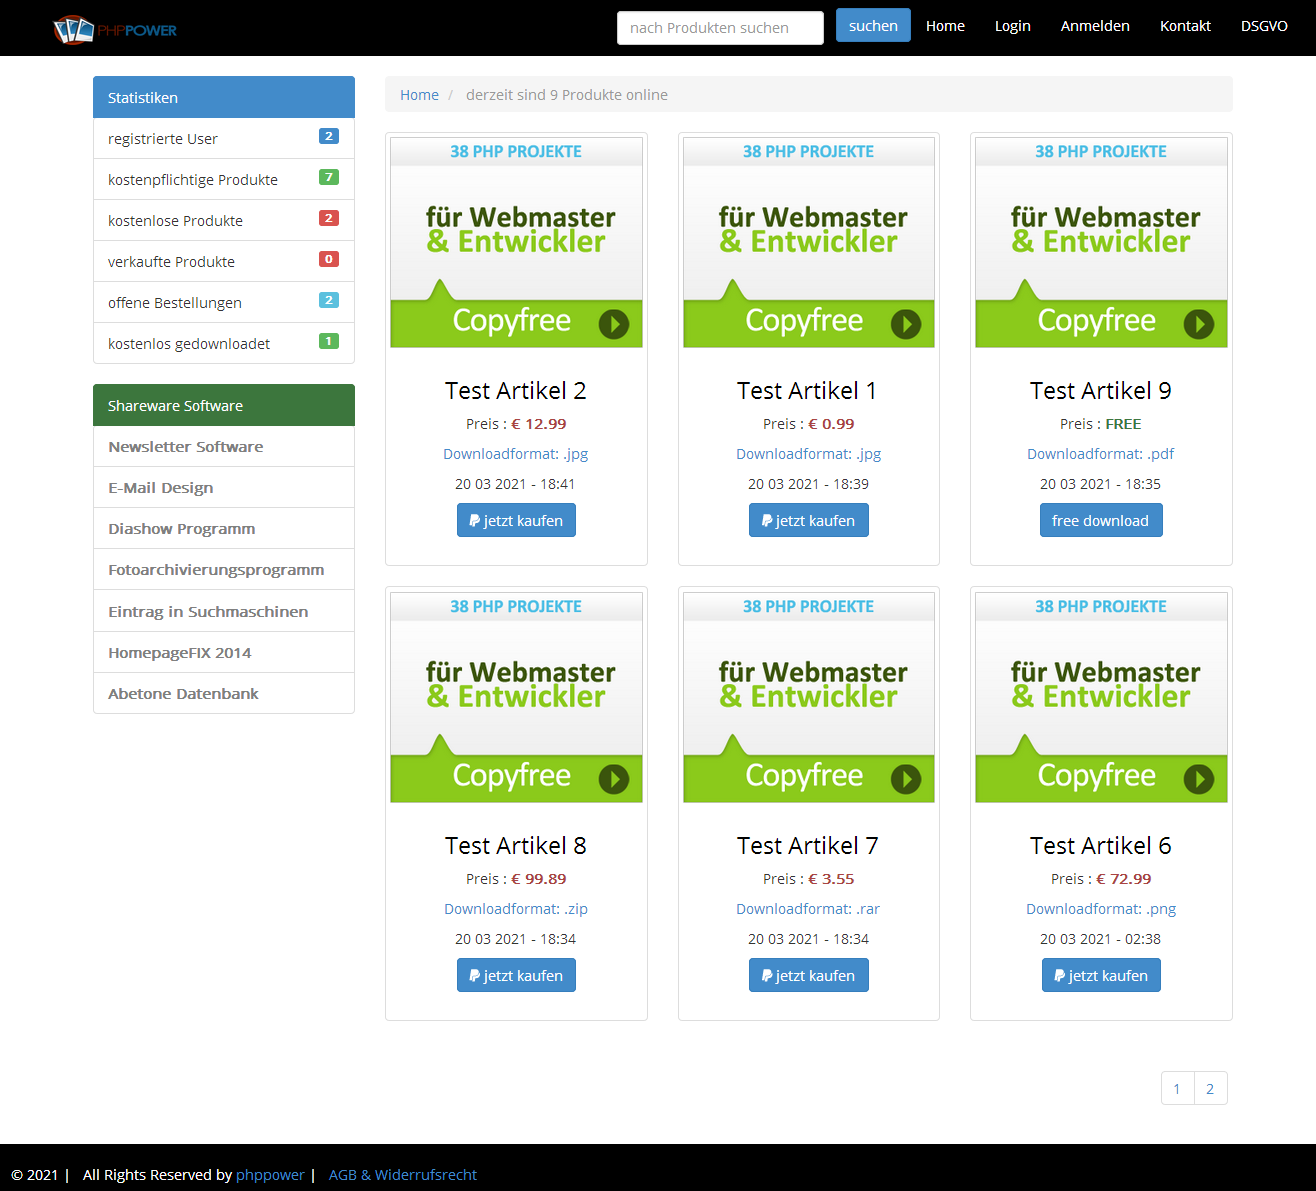Viewport: 1316px width, 1191px height.
Task: Click the kostenlos gedownloadet green badge
Action: (328, 342)
